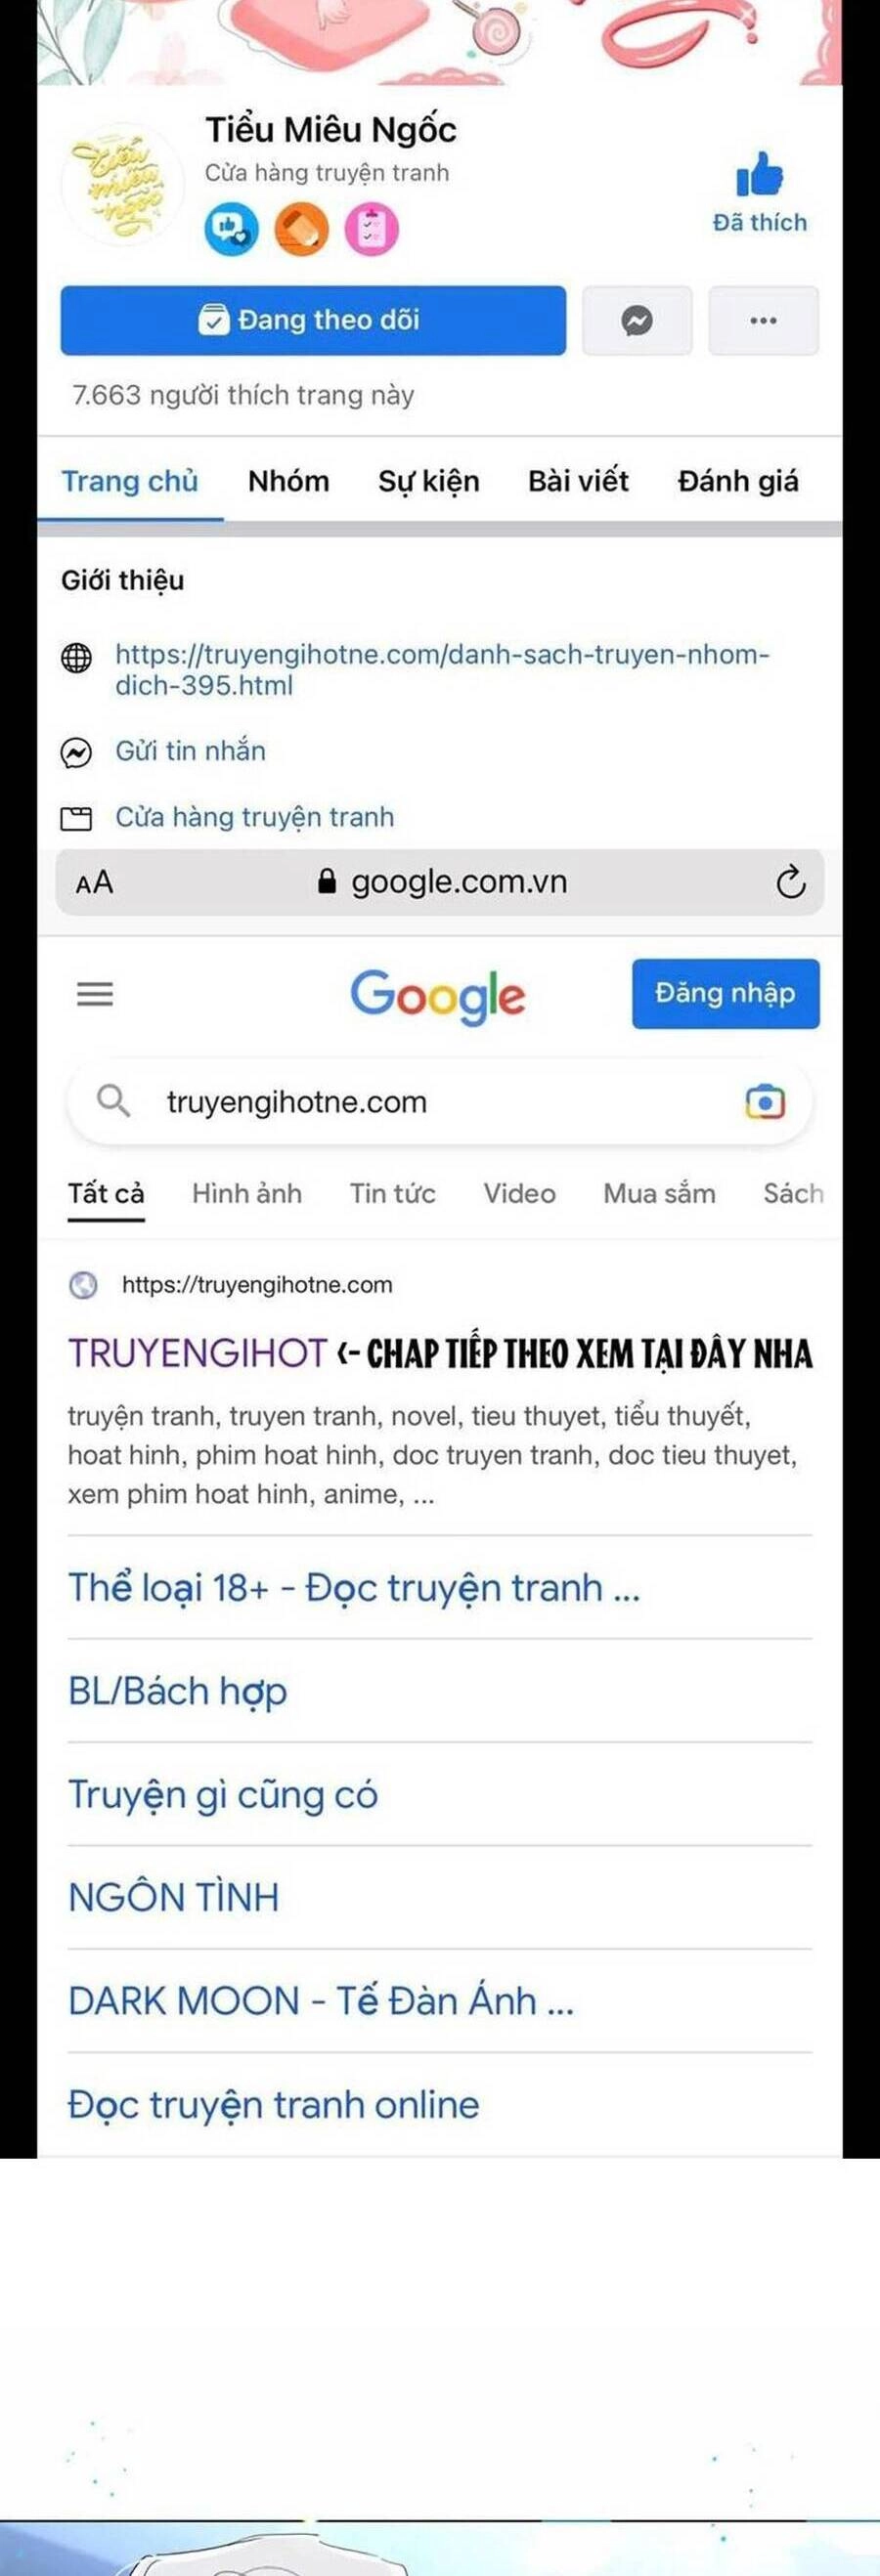
Task: Select the Hình ảnh search tab
Action: 247,1193
